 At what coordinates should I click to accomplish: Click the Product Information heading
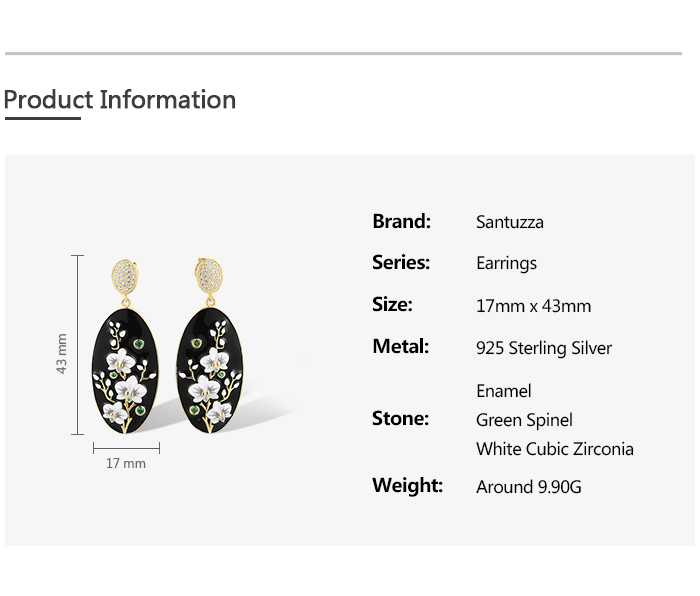coord(120,100)
